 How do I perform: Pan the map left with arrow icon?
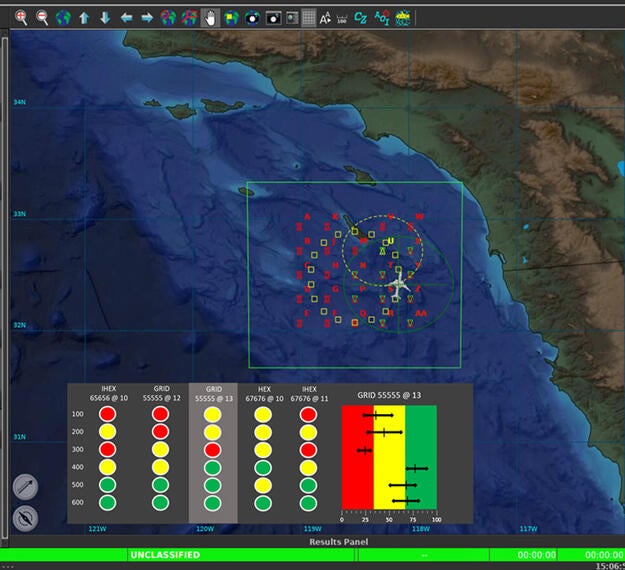(126, 17)
